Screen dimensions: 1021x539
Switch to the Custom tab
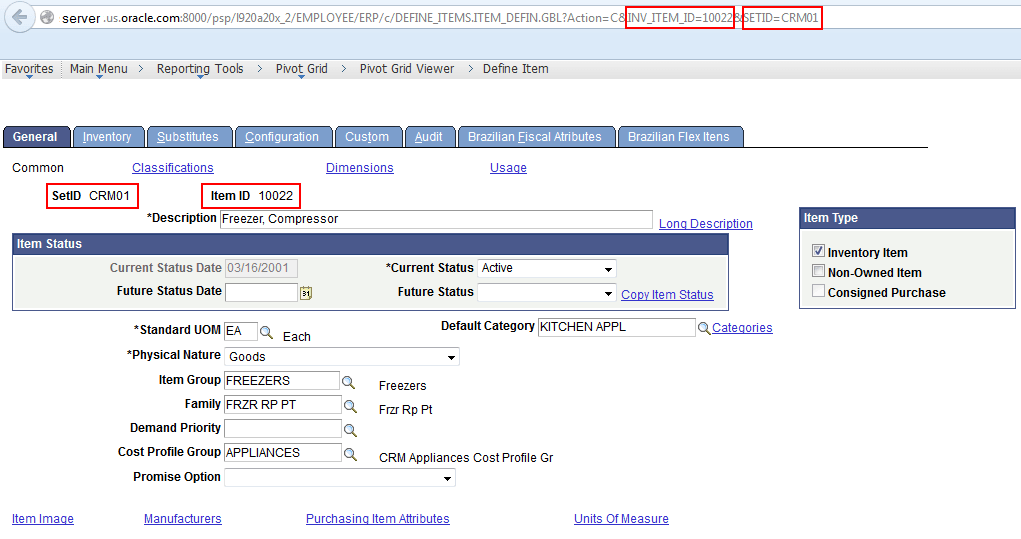point(368,137)
